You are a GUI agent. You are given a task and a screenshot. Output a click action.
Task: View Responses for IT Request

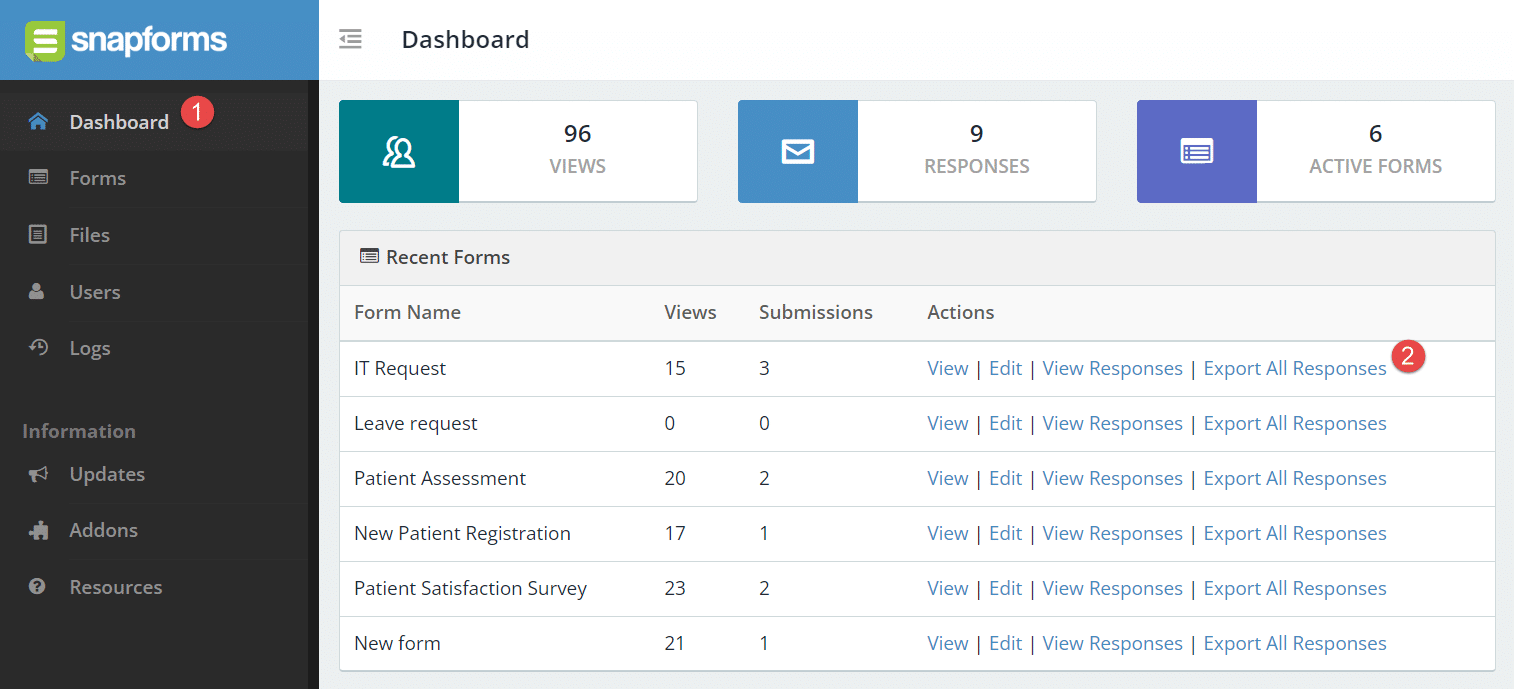click(x=1112, y=368)
